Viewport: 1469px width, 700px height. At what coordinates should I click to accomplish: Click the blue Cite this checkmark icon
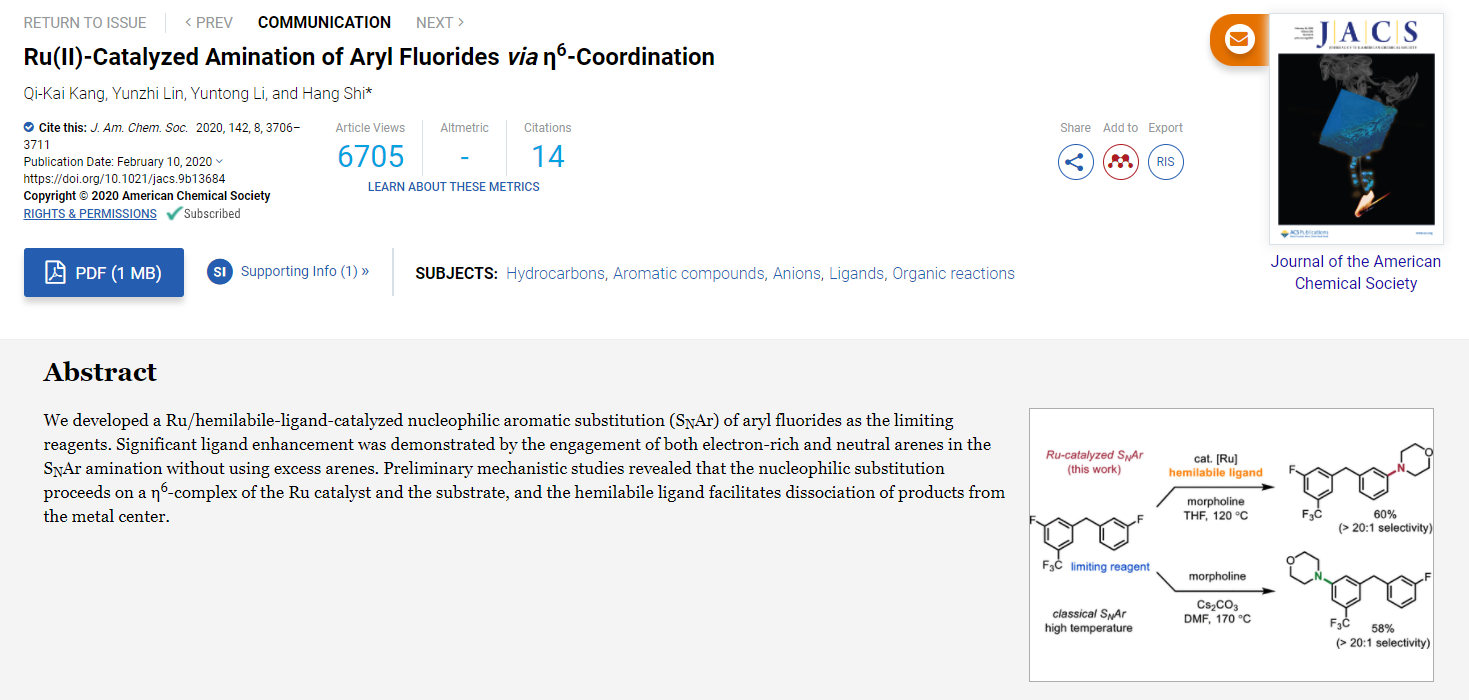tap(29, 128)
